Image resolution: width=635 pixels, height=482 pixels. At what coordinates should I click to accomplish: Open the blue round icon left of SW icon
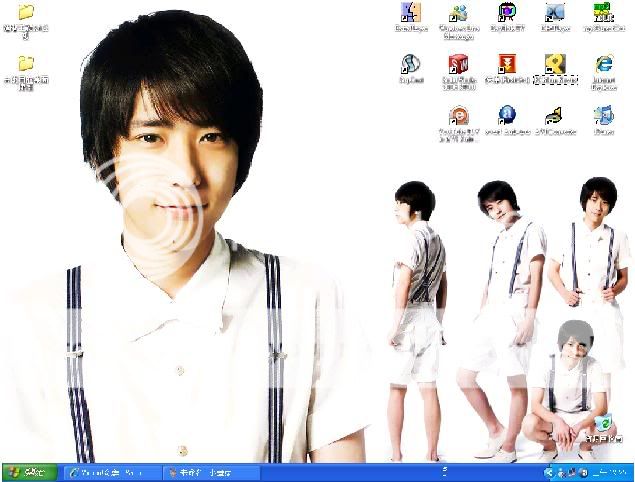[410, 66]
